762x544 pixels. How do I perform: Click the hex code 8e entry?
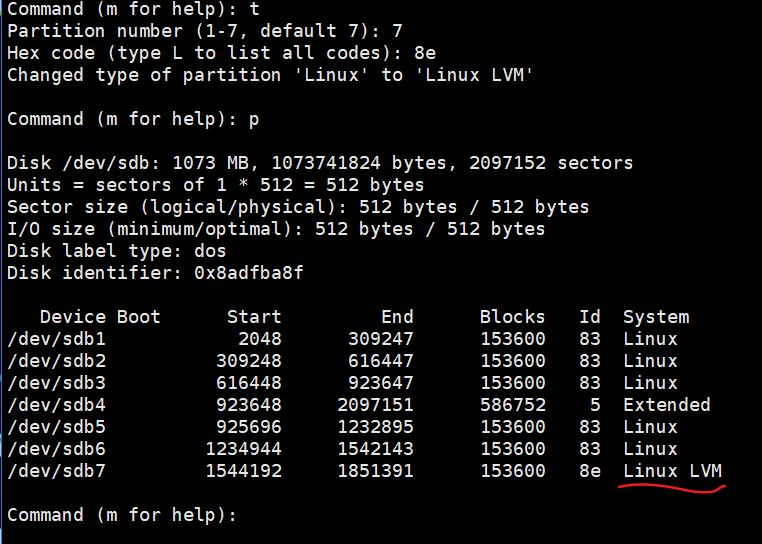tap(425, 53)
